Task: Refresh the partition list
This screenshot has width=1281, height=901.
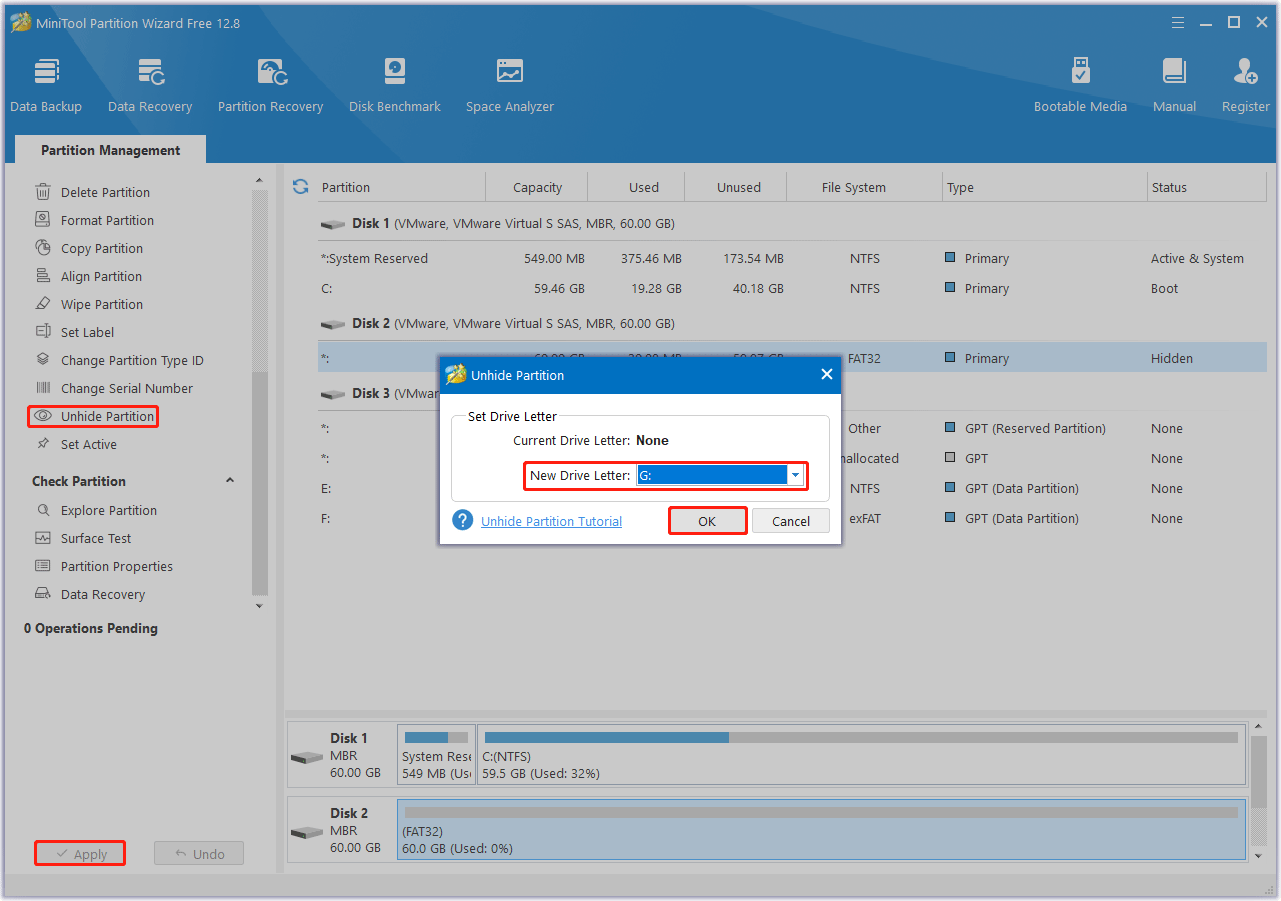Action: (300, 187)
